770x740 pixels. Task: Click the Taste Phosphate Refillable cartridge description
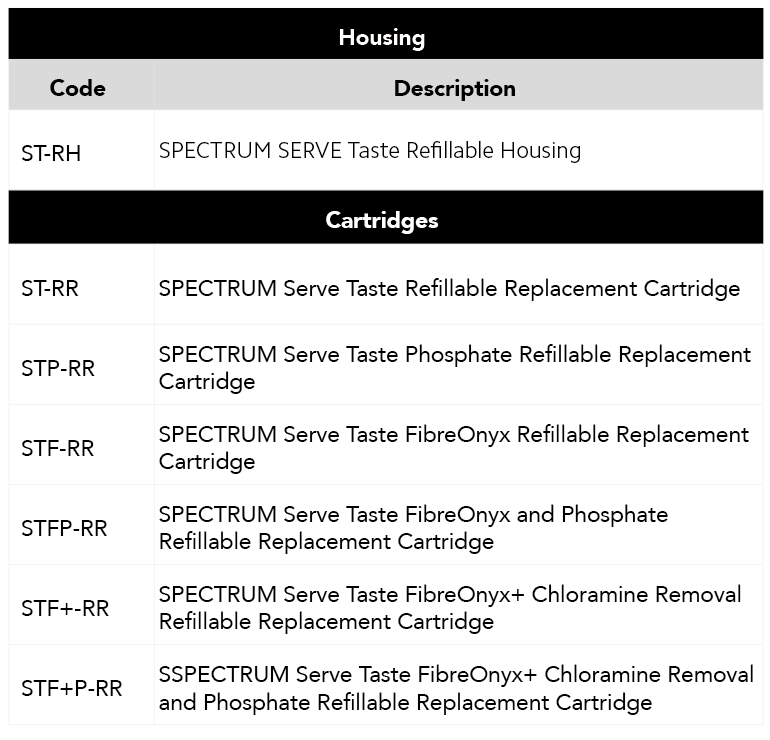click(455, 368)
